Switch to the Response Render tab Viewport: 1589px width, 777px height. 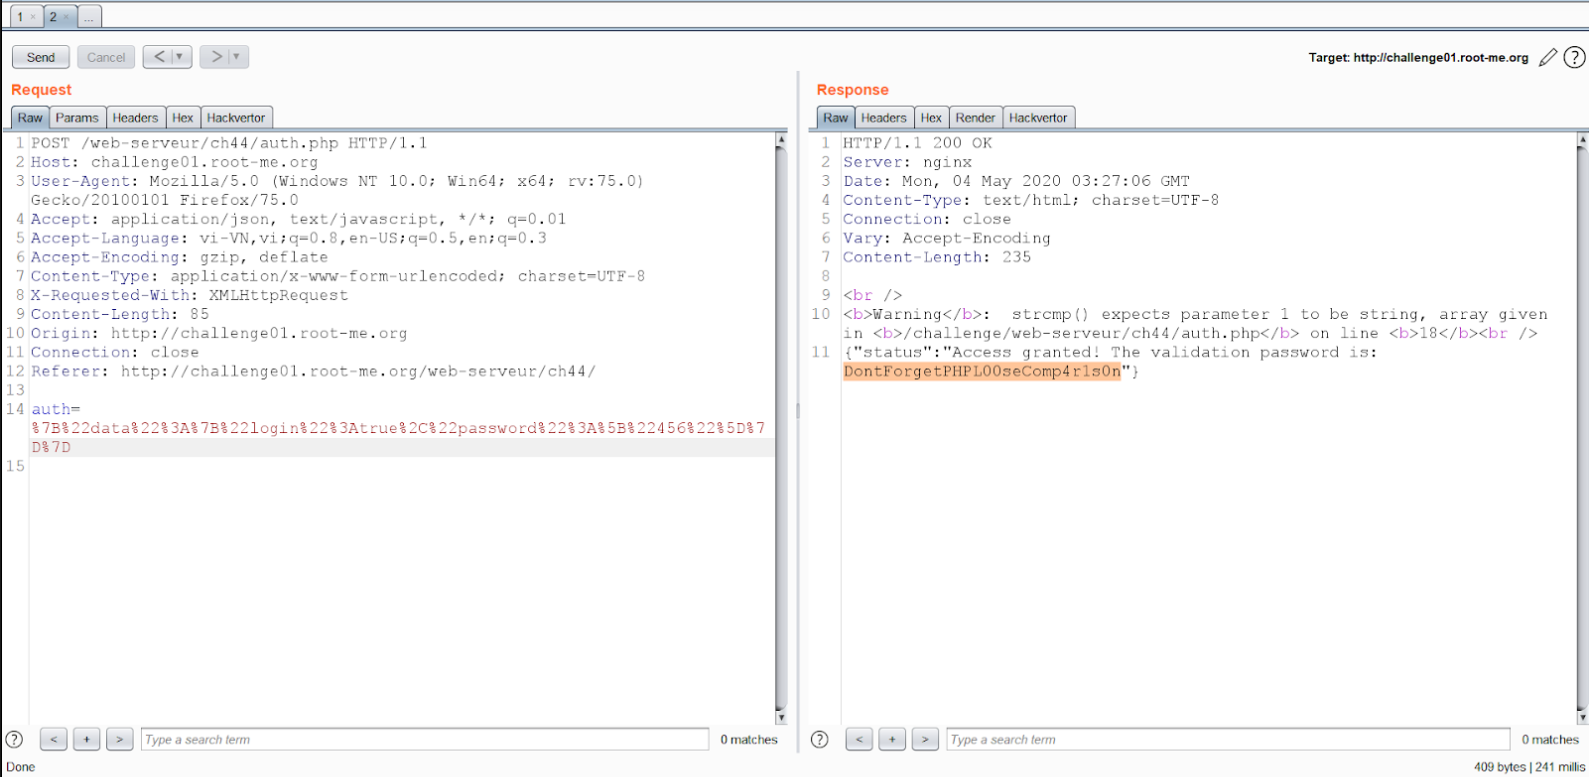pos(975,118)
